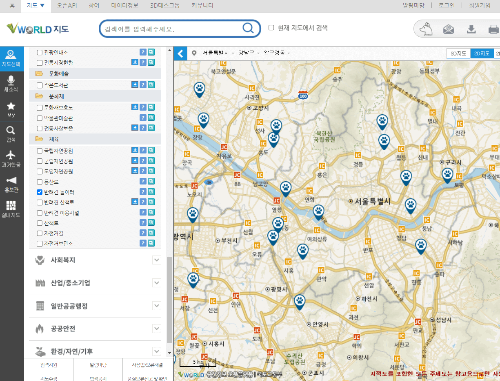Open the 지도선택 sidebar panel
This screenshot has width=500, height=381.
[x=11, y=58]
